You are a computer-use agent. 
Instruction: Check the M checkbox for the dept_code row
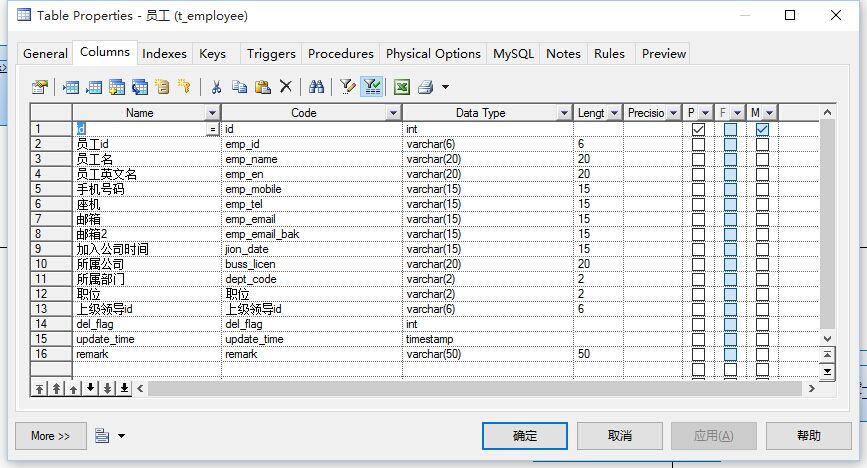[x=762, y=279]
